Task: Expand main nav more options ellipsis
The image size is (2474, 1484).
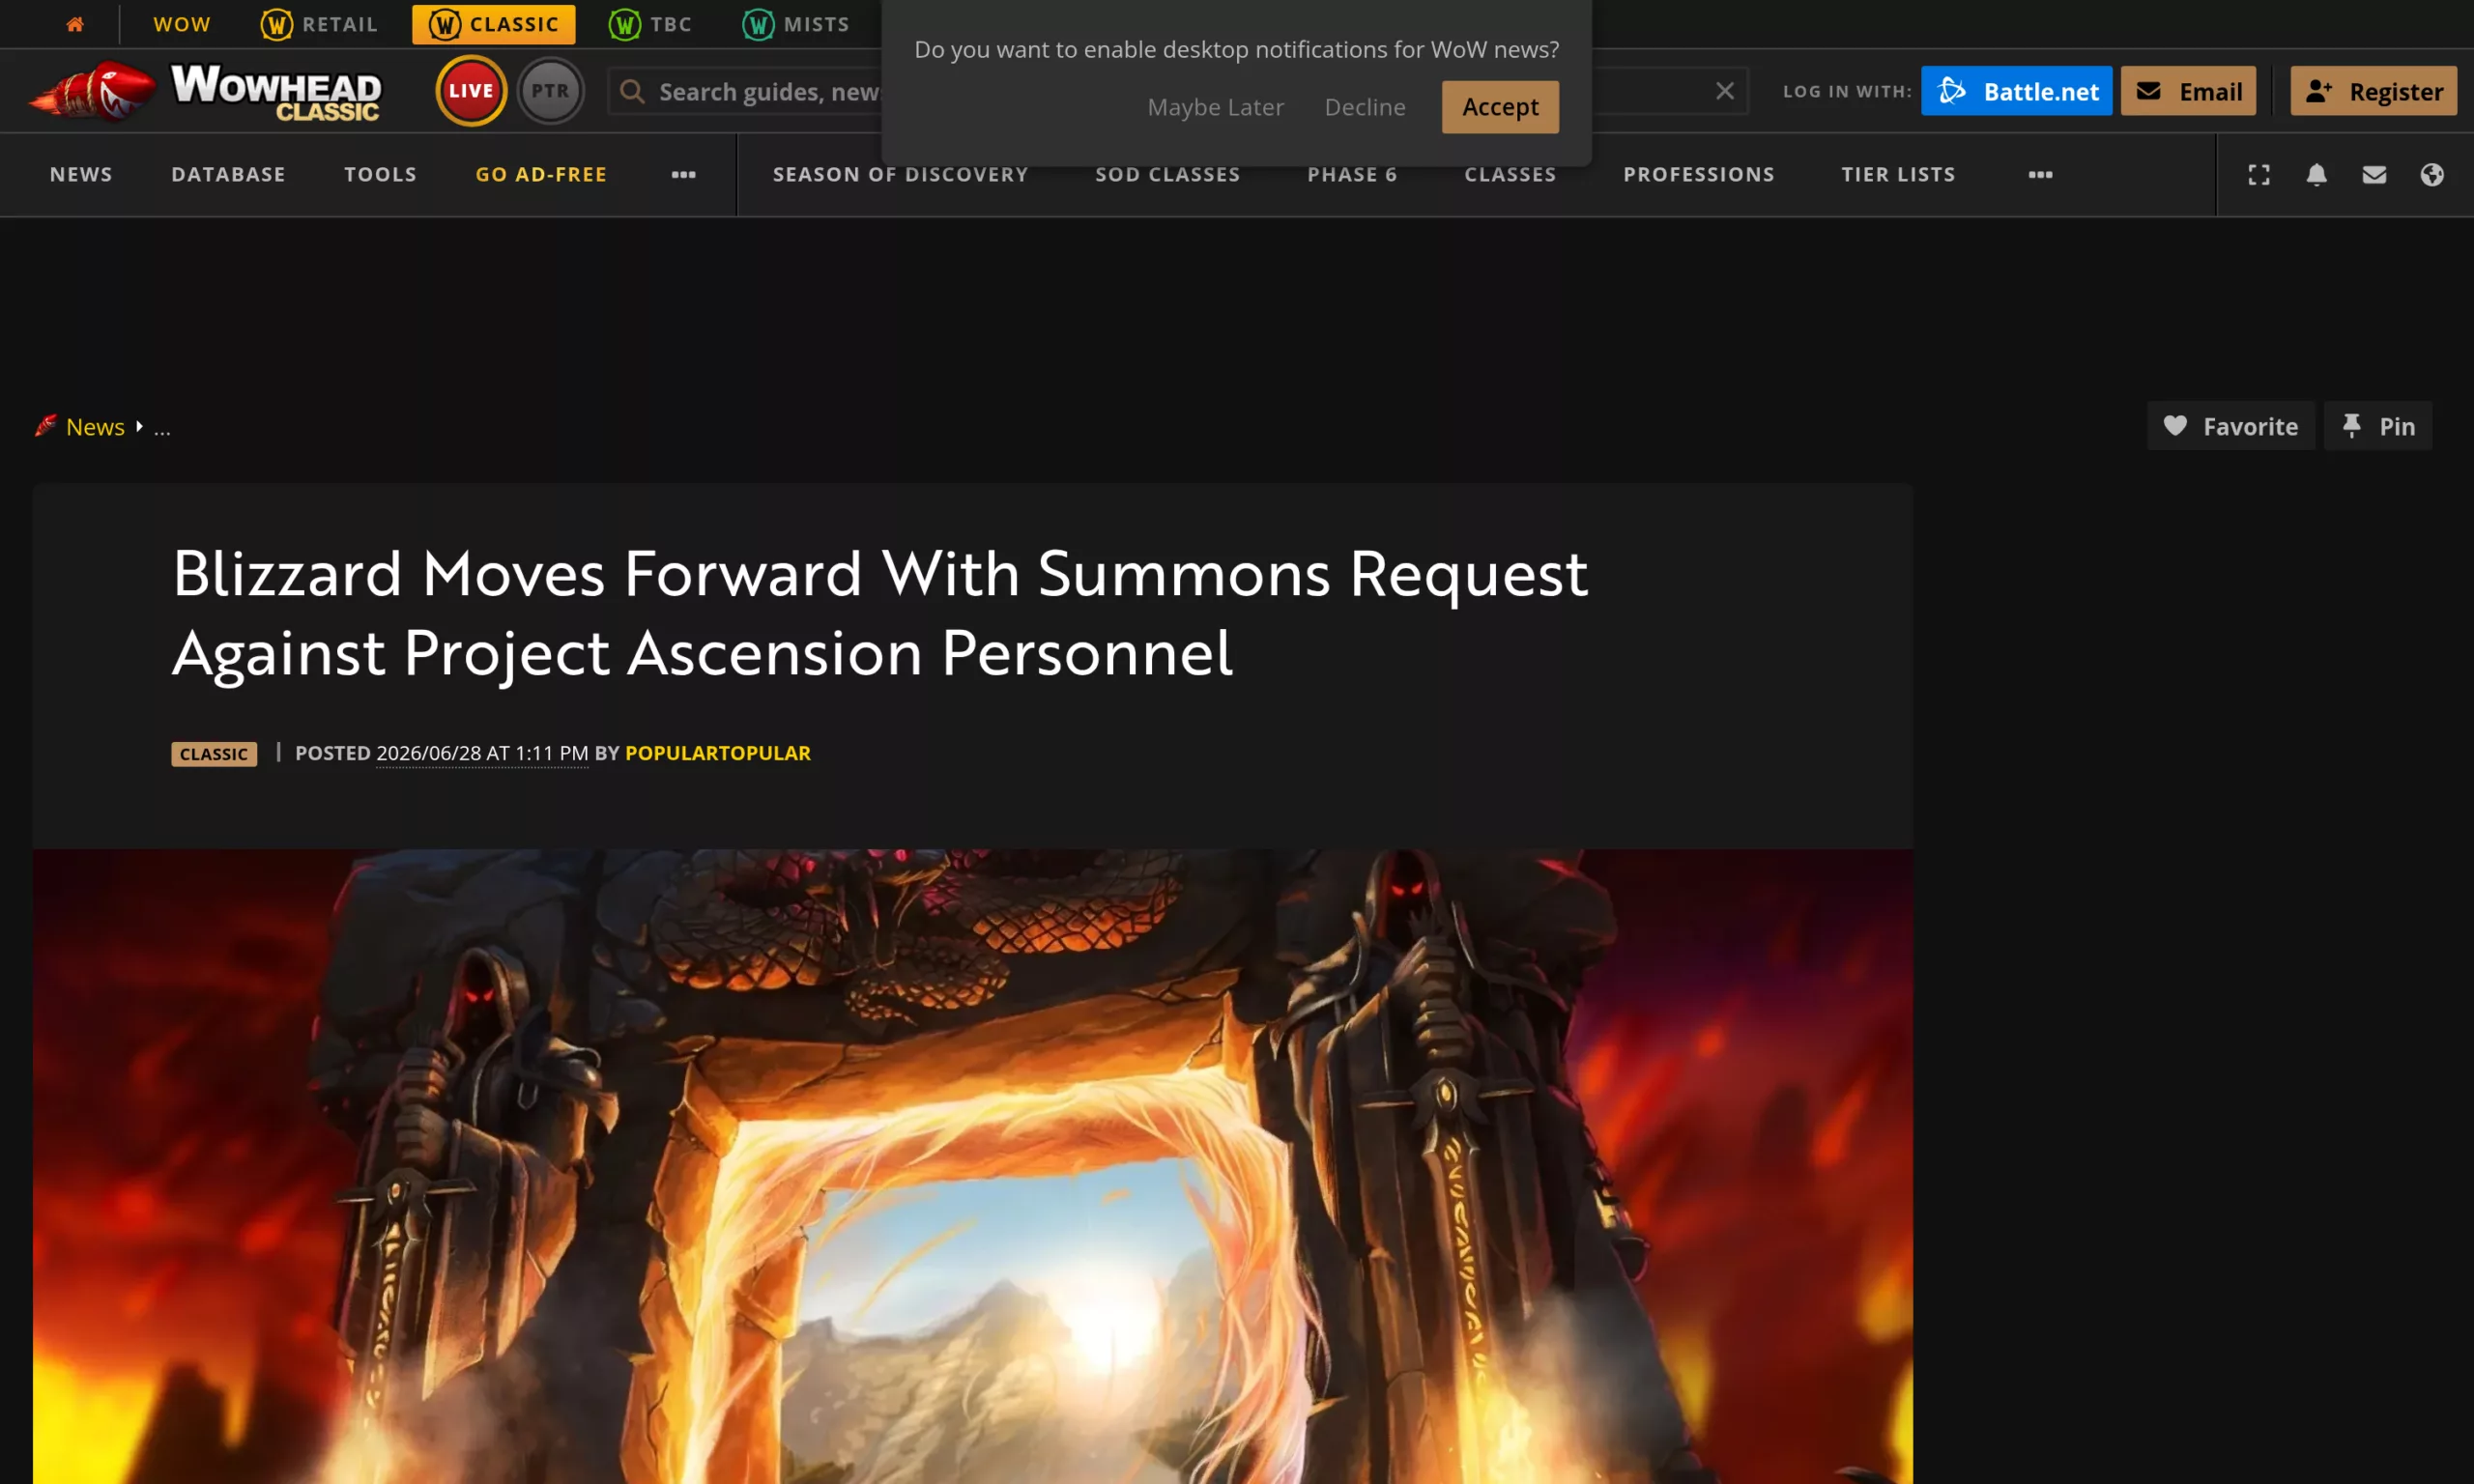Action: tap(683, 175)
